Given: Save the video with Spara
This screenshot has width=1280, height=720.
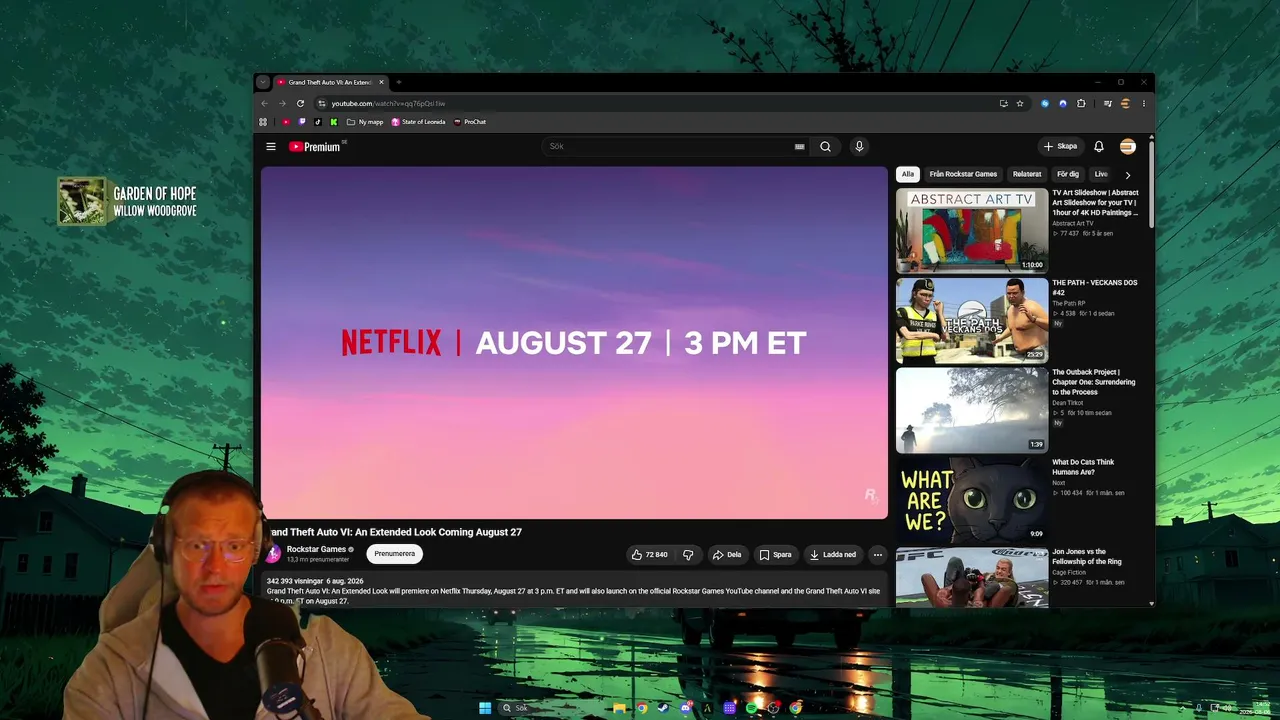Looking at the screenshot, I should pos(775,555).
